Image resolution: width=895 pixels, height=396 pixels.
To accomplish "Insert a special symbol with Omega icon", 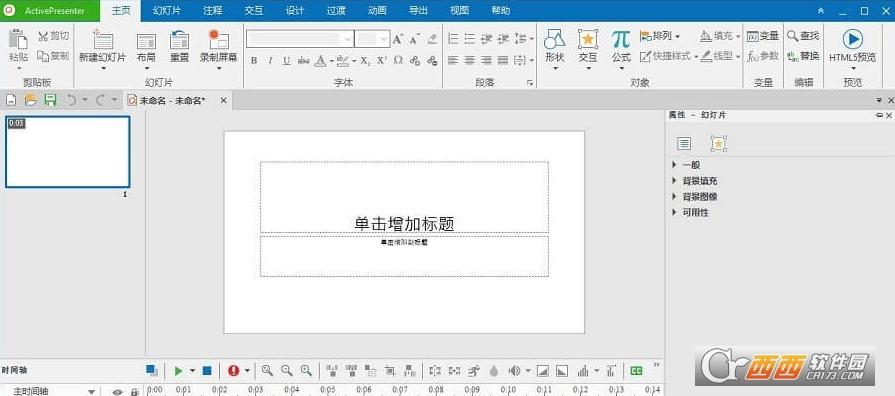I will click(398, 60).
